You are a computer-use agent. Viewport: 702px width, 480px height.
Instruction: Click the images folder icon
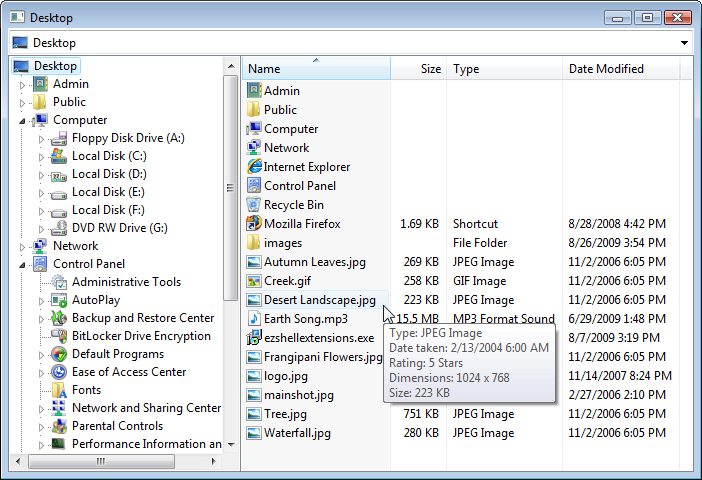pos(253,243)
